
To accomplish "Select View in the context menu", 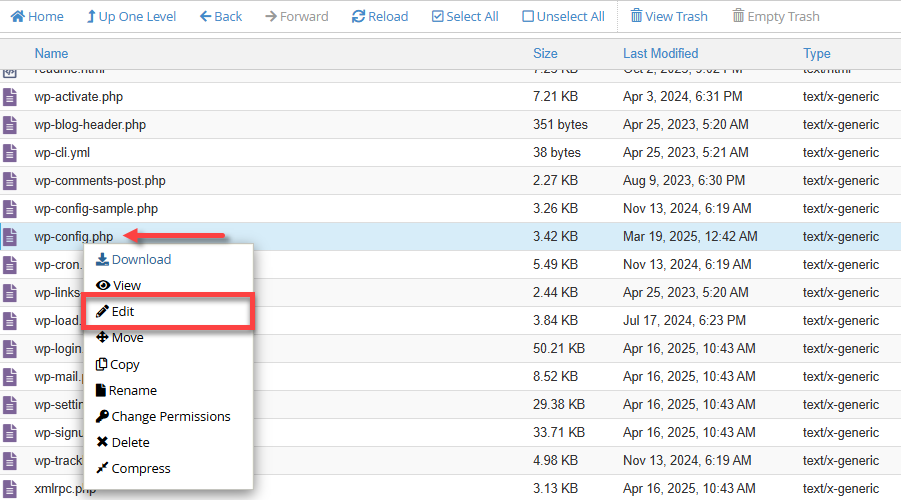I will tap(118, 285).
